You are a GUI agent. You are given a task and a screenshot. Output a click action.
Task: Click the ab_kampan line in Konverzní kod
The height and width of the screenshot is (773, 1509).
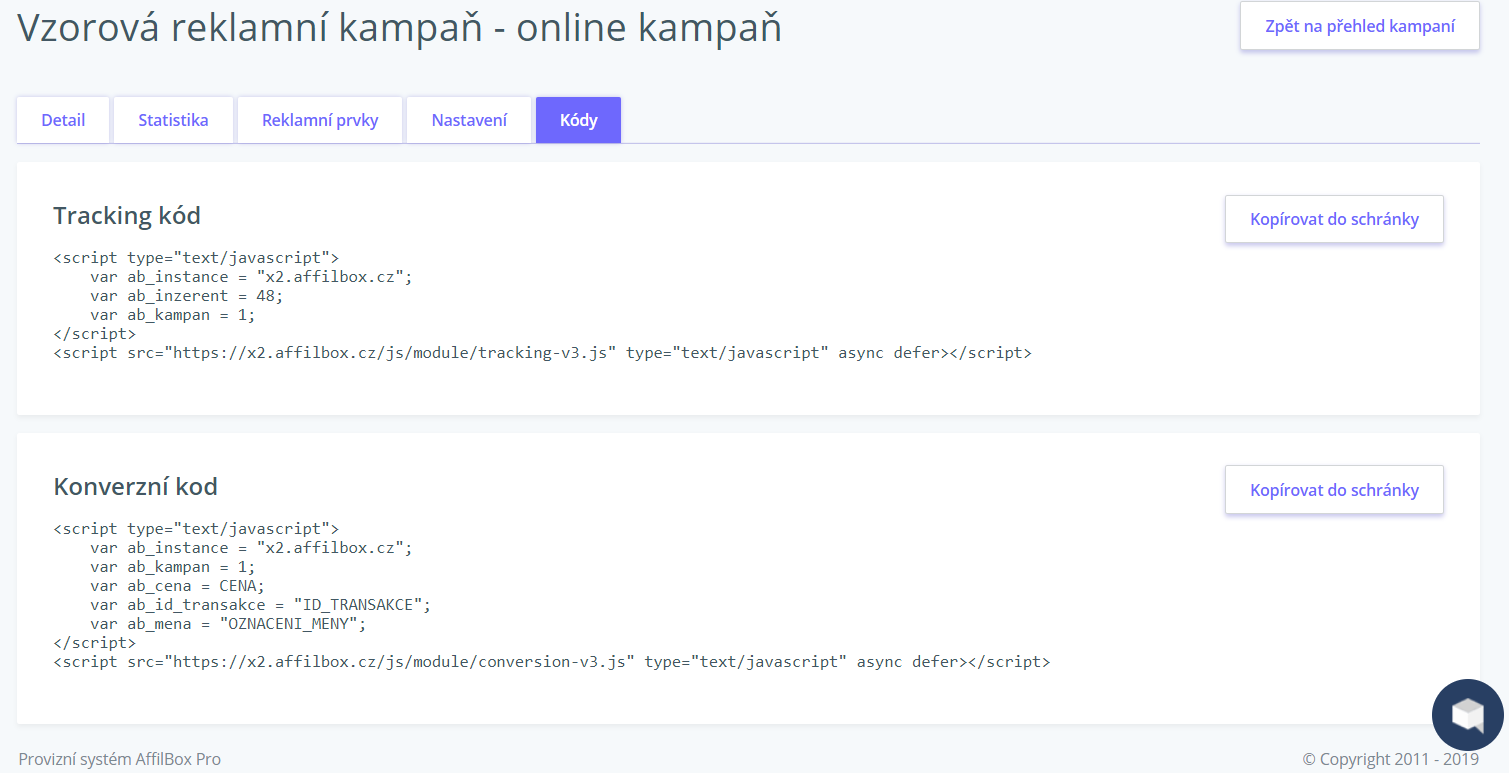[173, 567]
